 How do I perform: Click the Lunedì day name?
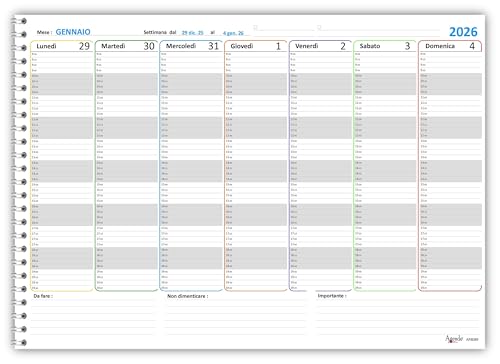[46, 46]
